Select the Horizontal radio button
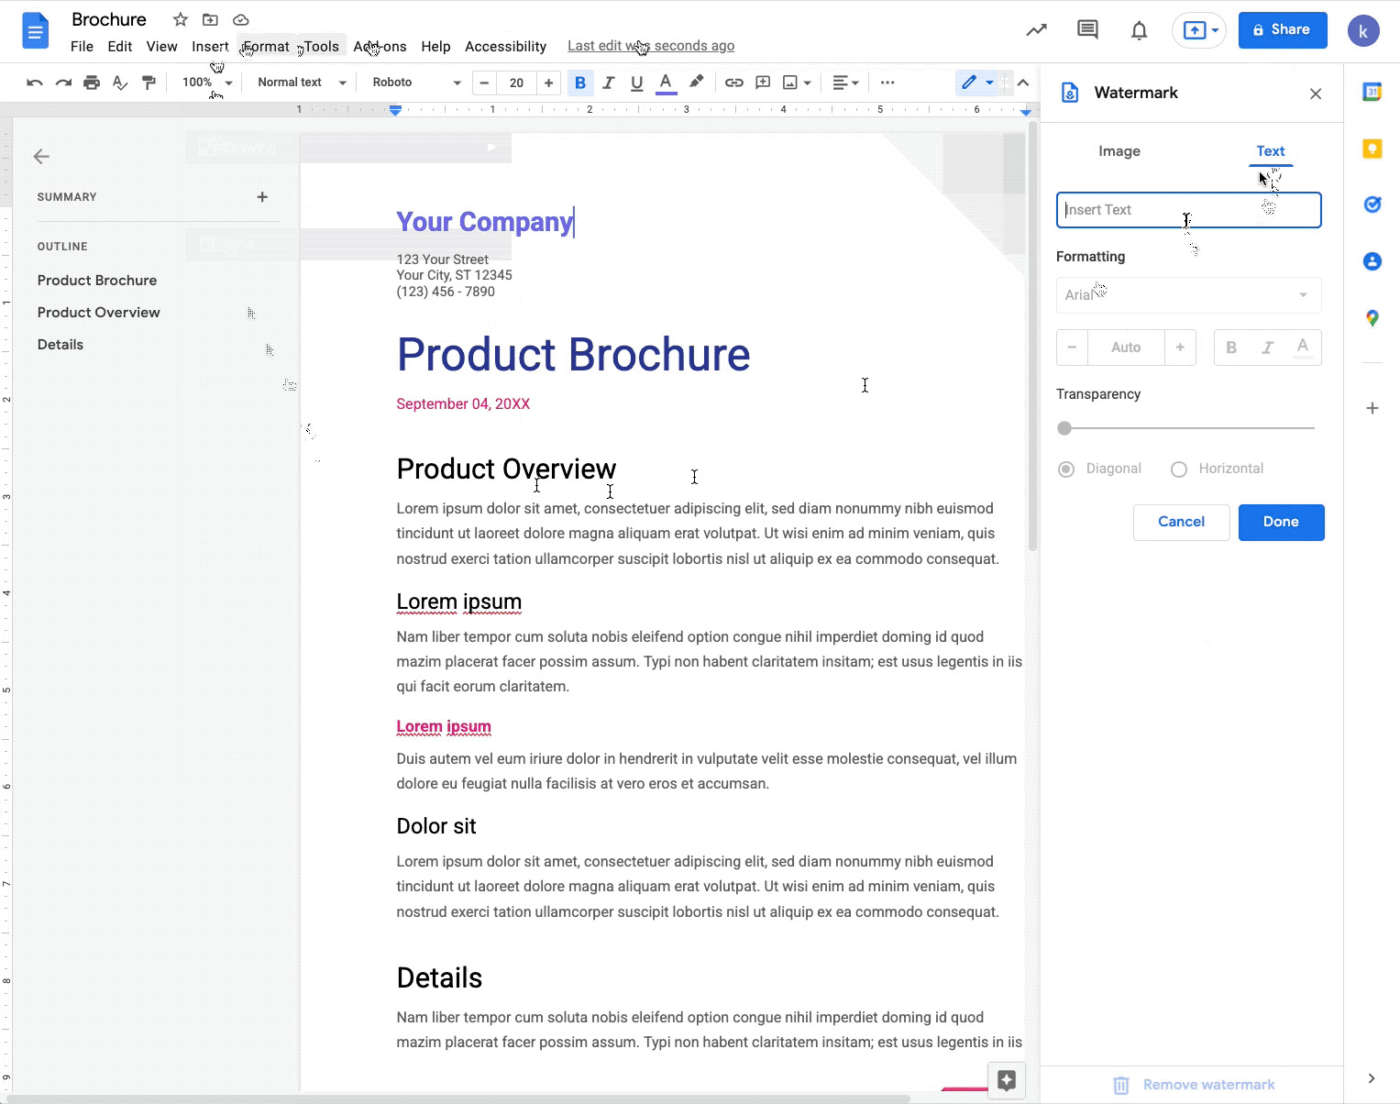The image size is (1400, 1104). click(x=1179, y=469)
